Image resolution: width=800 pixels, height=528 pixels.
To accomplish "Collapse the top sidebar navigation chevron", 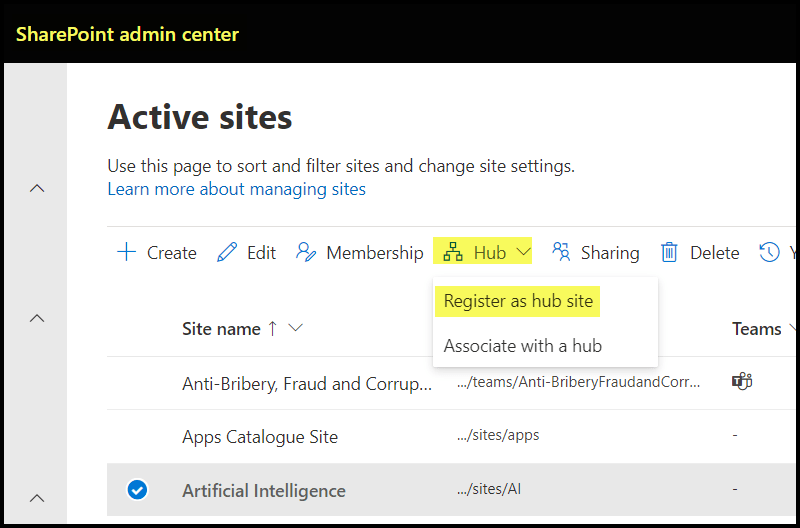I will (x=37, y=188).
